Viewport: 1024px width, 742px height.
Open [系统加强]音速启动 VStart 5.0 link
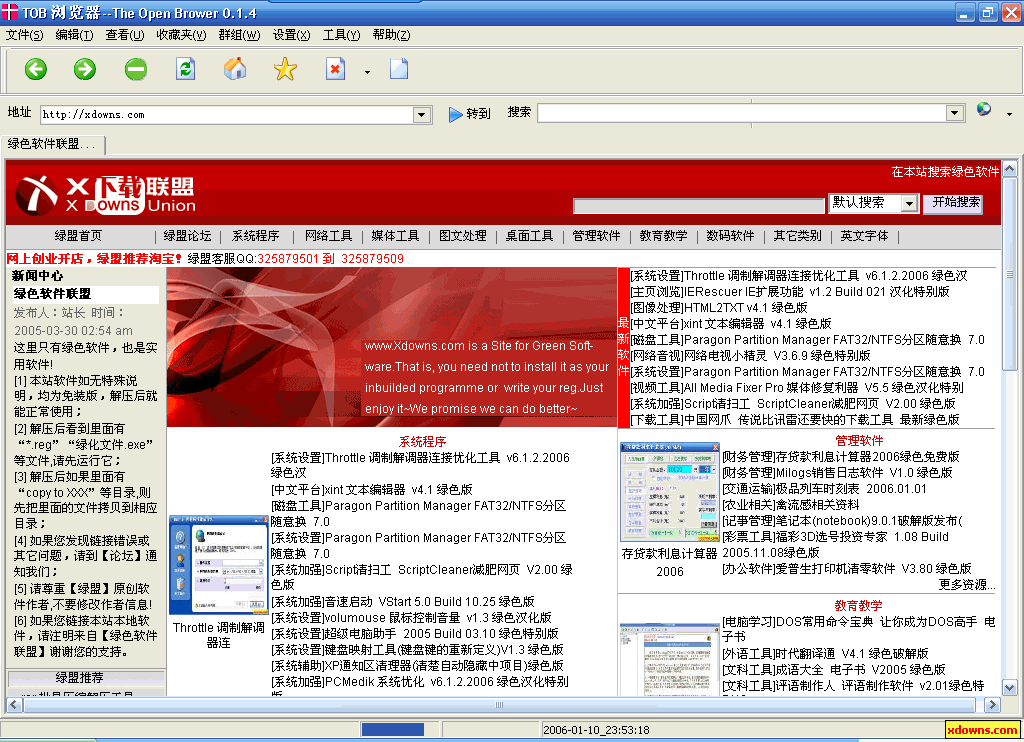click(x=402, y=602)
